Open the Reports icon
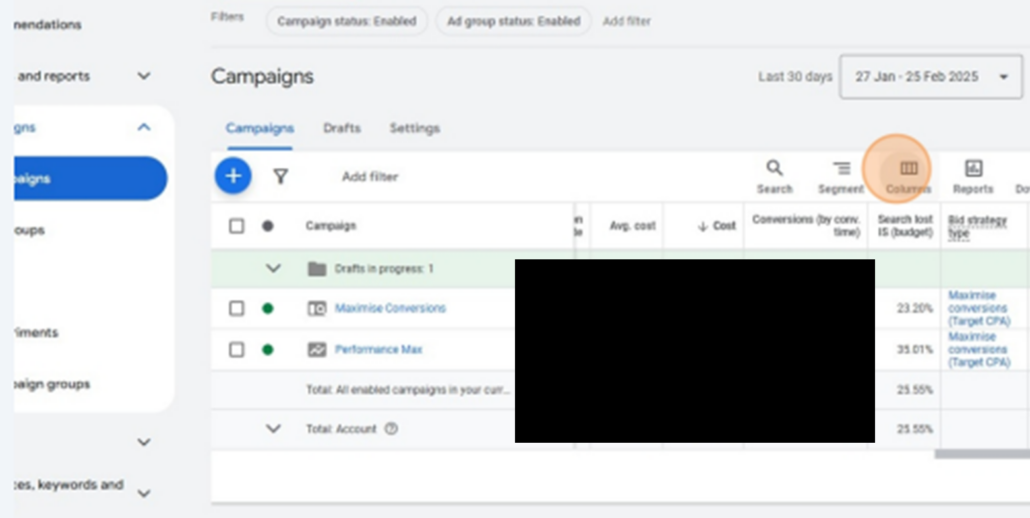 pos(973,169)
